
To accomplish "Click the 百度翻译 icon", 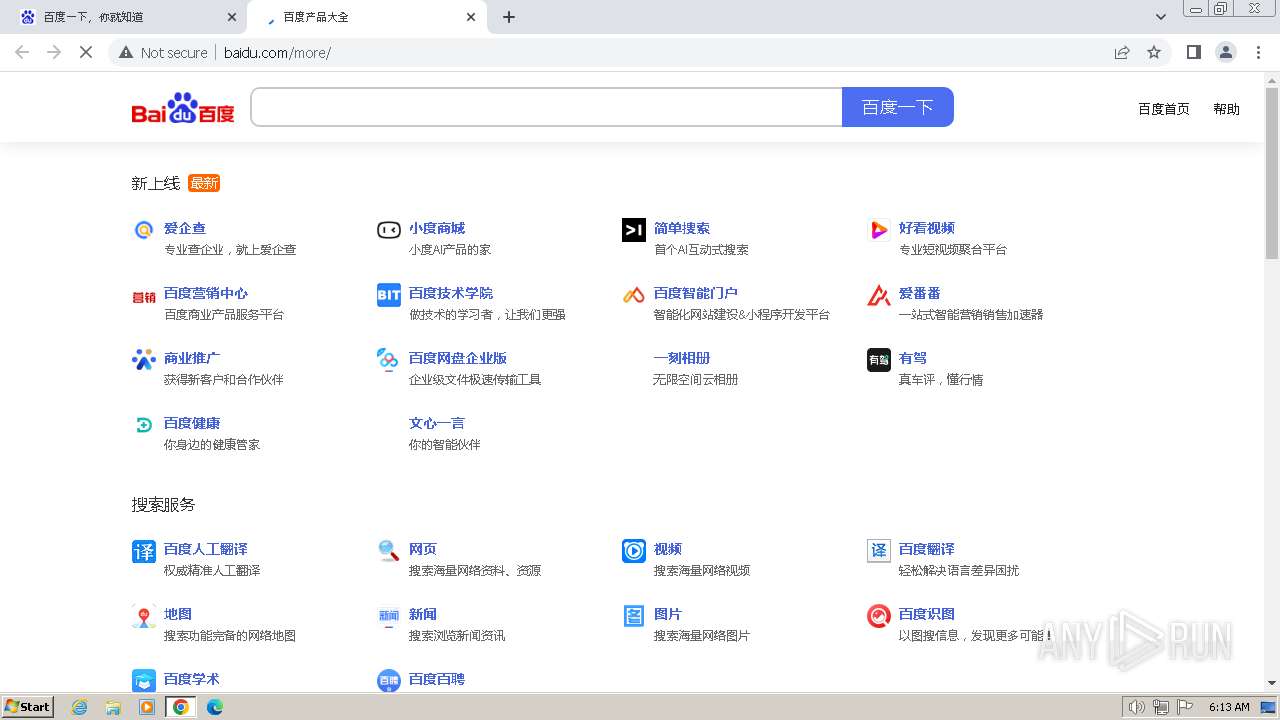I will point(879,551).
